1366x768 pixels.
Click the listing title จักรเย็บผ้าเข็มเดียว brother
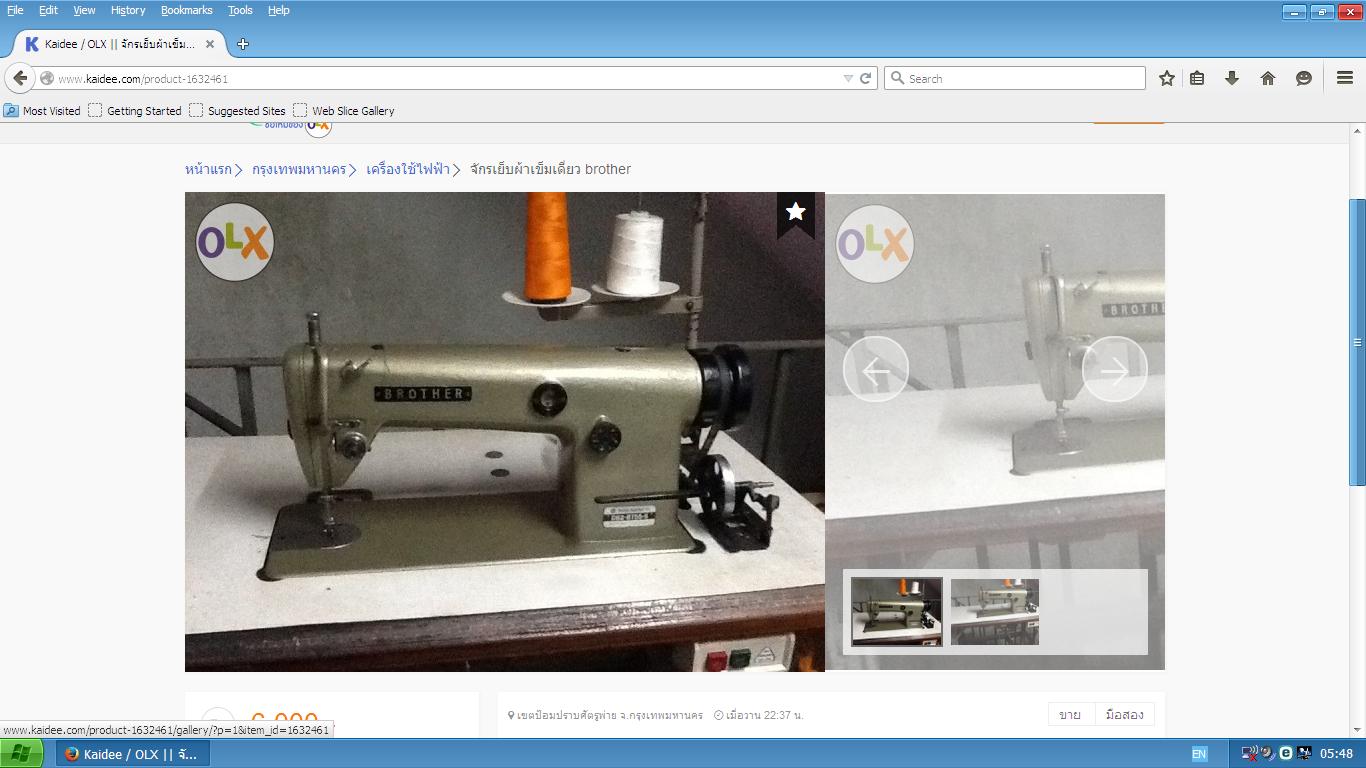pyautogui.click(x=550, y=169)
